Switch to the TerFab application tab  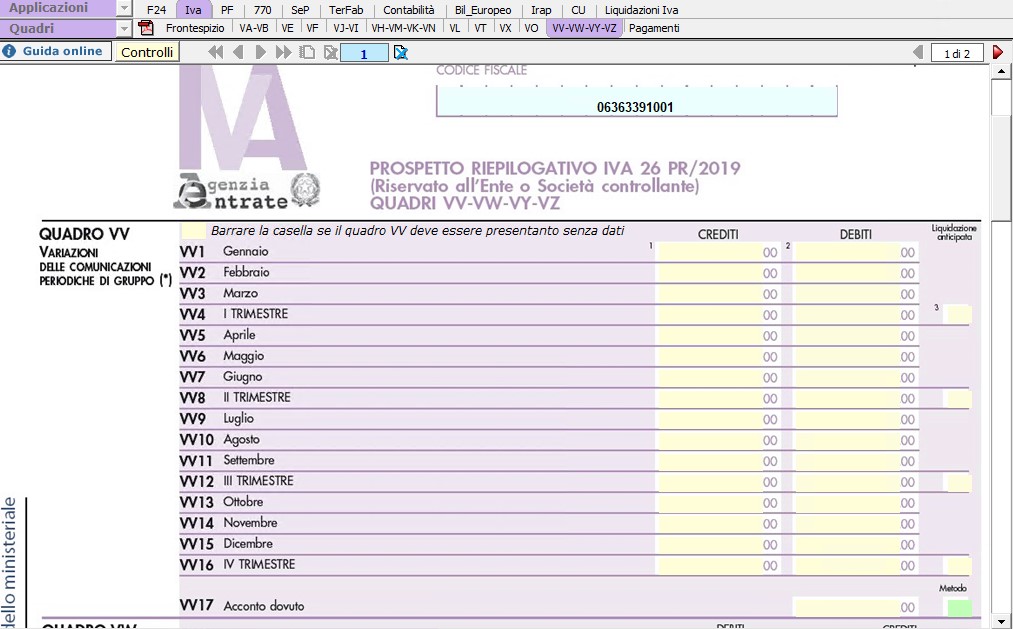pyautogui.click(x=346, y=10)
